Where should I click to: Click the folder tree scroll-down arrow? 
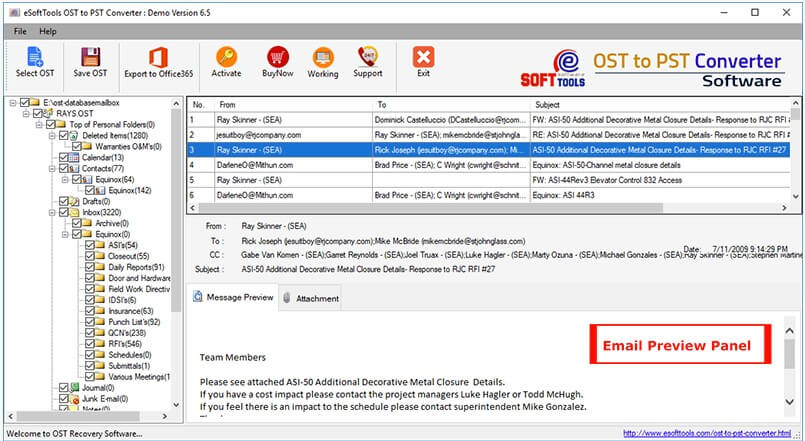[x=176, y=405]
